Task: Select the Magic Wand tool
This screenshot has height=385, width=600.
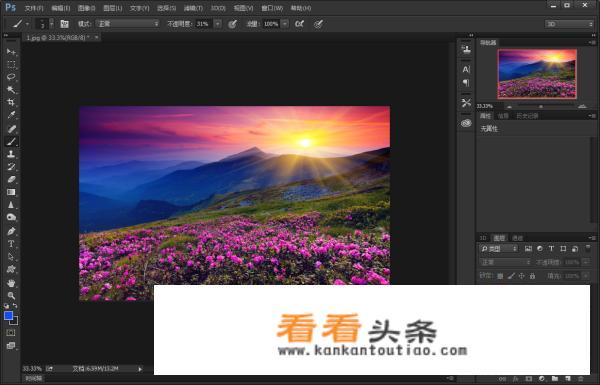Action: (x=11, y=90)
